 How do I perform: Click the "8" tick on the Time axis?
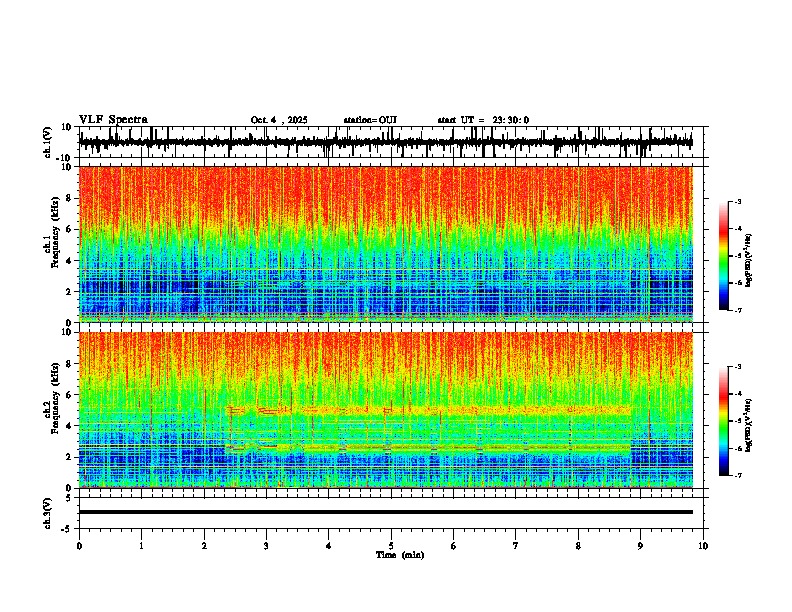(578, 546)
